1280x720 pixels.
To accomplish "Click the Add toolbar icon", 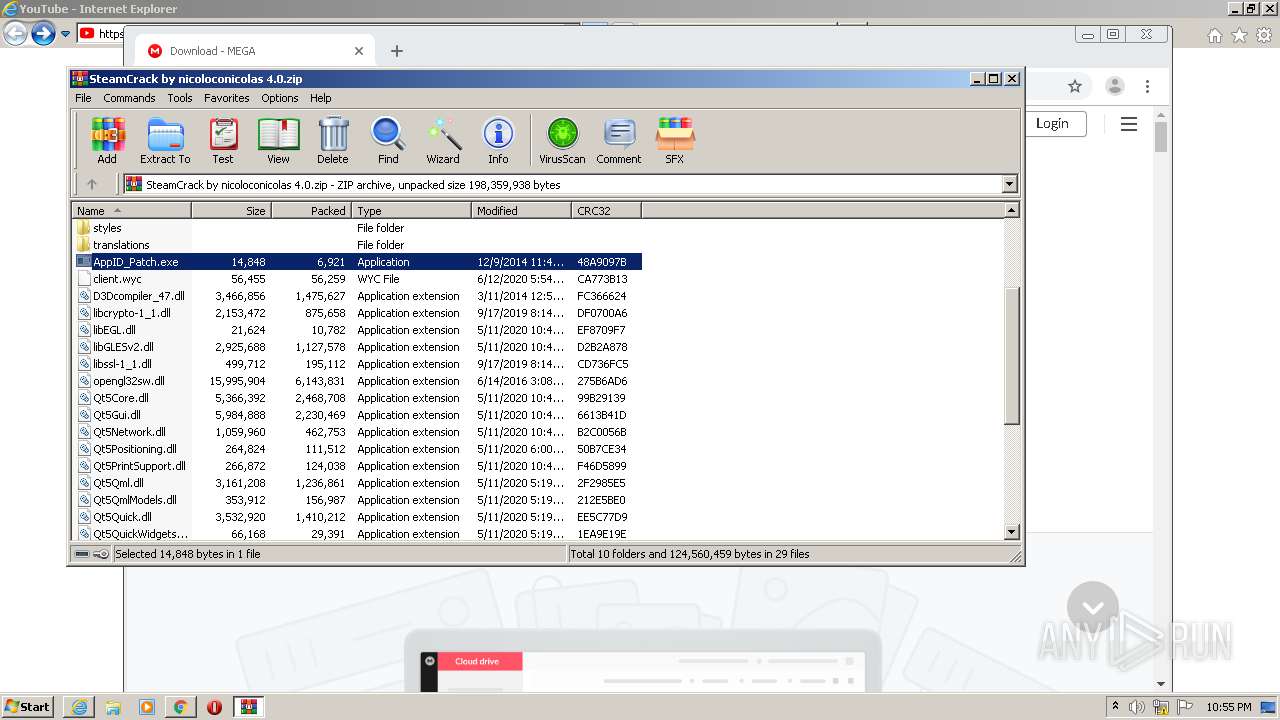I will 107,140.
